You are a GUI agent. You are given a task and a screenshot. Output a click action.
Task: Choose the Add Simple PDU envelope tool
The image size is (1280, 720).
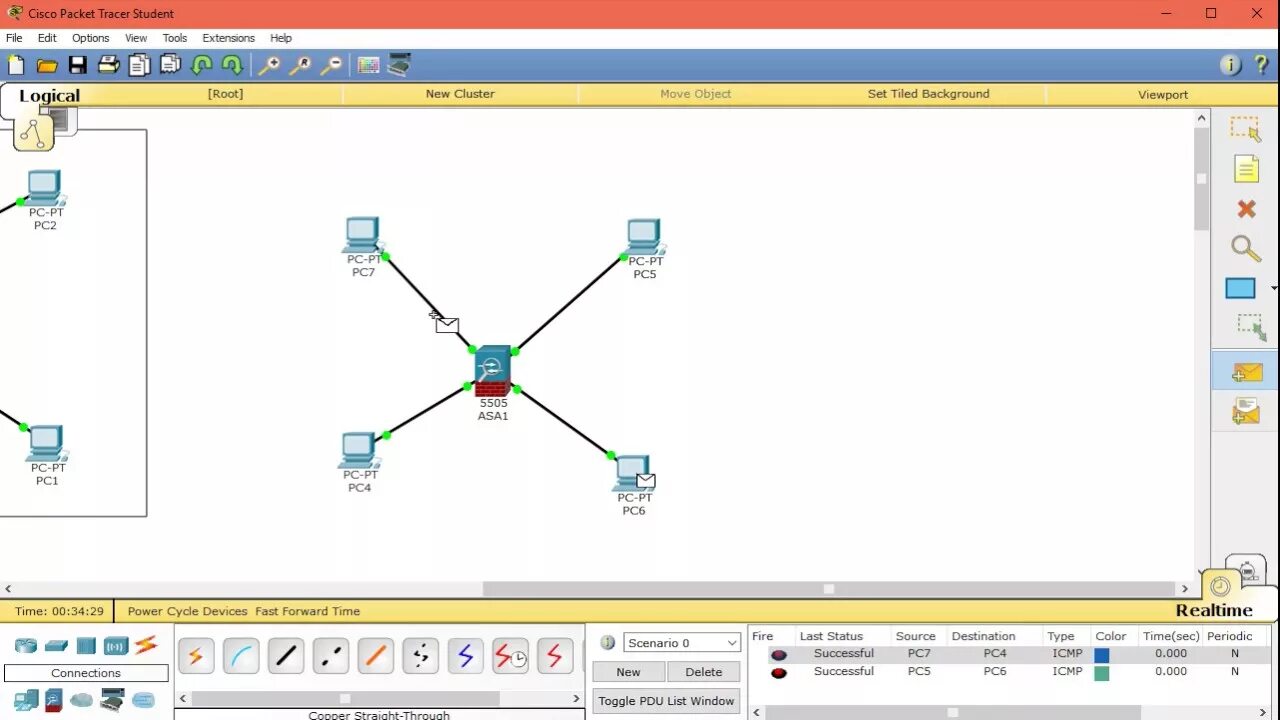click(x=1246, y=372)
